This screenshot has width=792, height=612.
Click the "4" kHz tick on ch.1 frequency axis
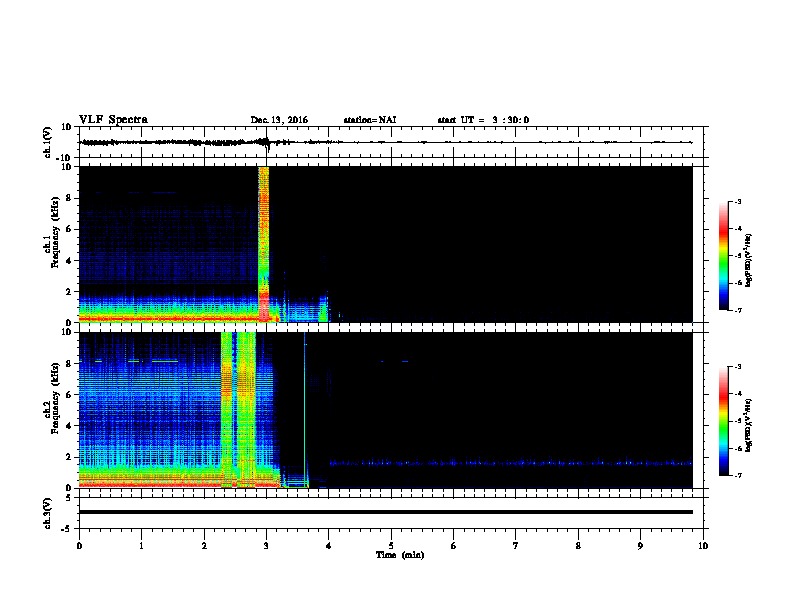tap(69, 261)
